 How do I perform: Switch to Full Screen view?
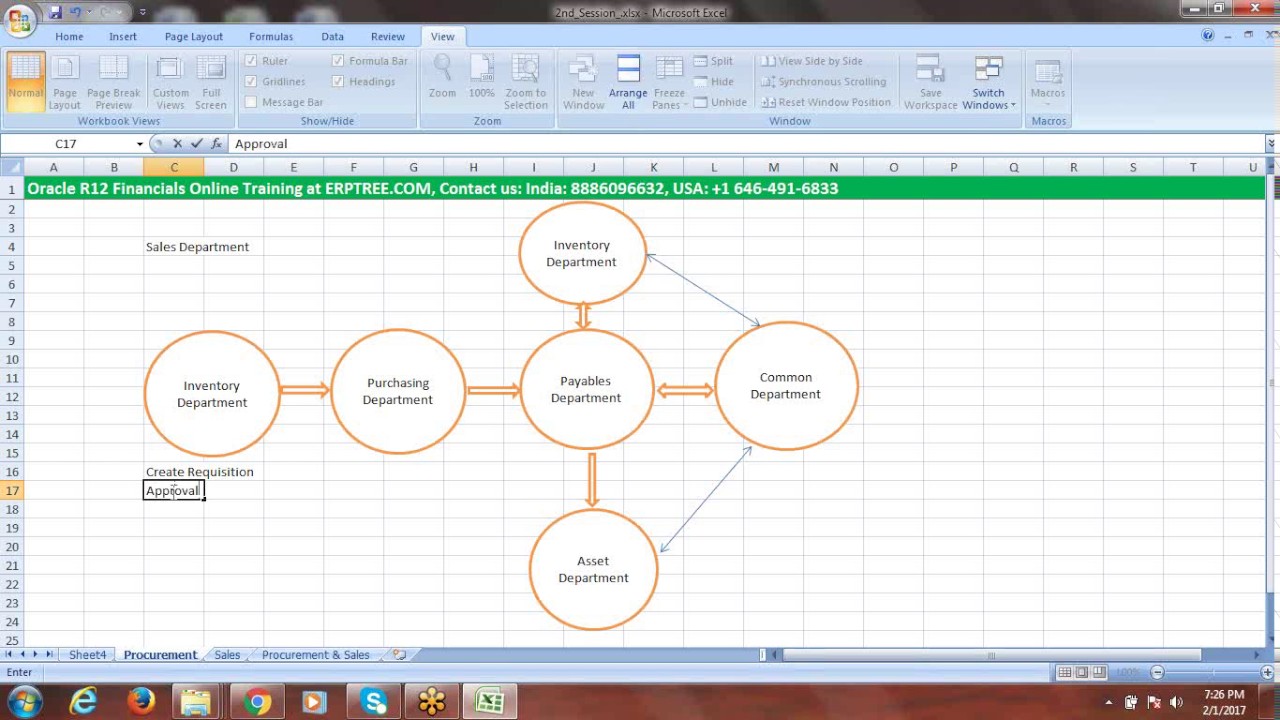click(x=211, y=82)
